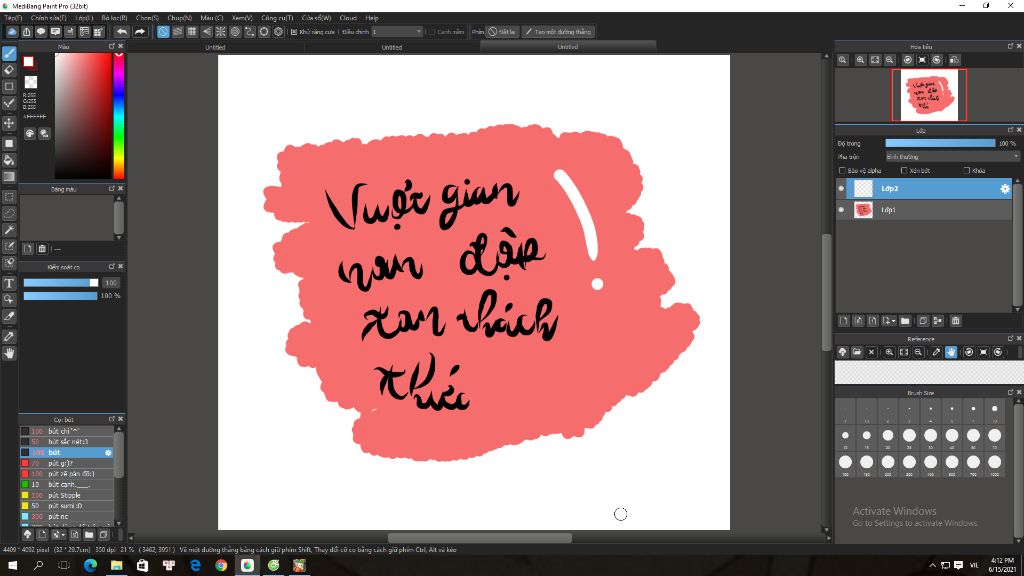The width and height of the screenshot is (1024, 576).
Task: Open Bộ lọc(R) menu
Action: [x=114, y=18]
